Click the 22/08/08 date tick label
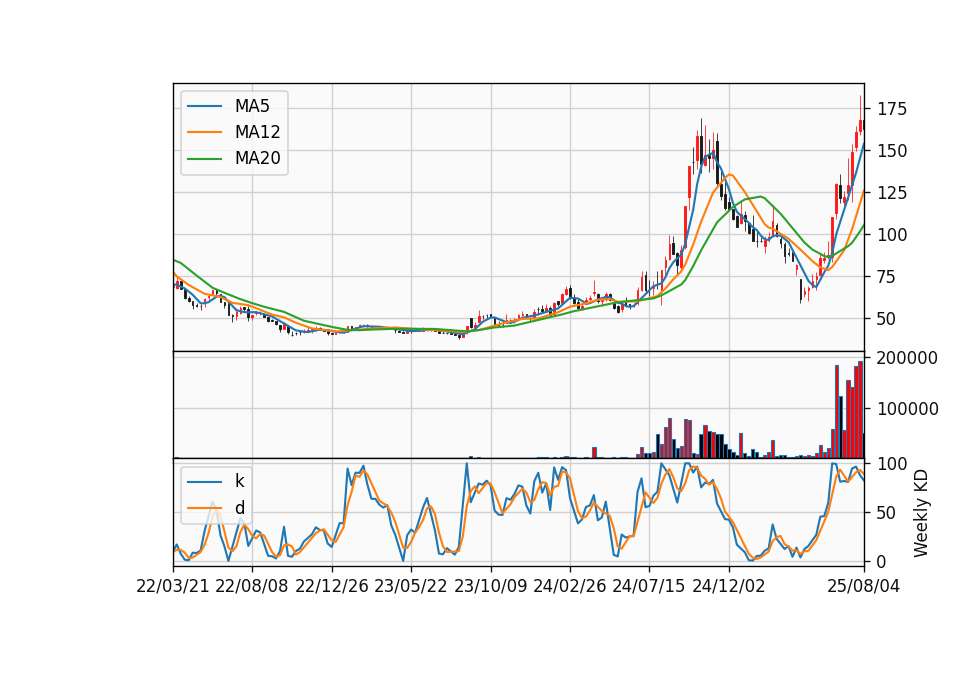Screen dimensions: 960x690 pos(252,586)
